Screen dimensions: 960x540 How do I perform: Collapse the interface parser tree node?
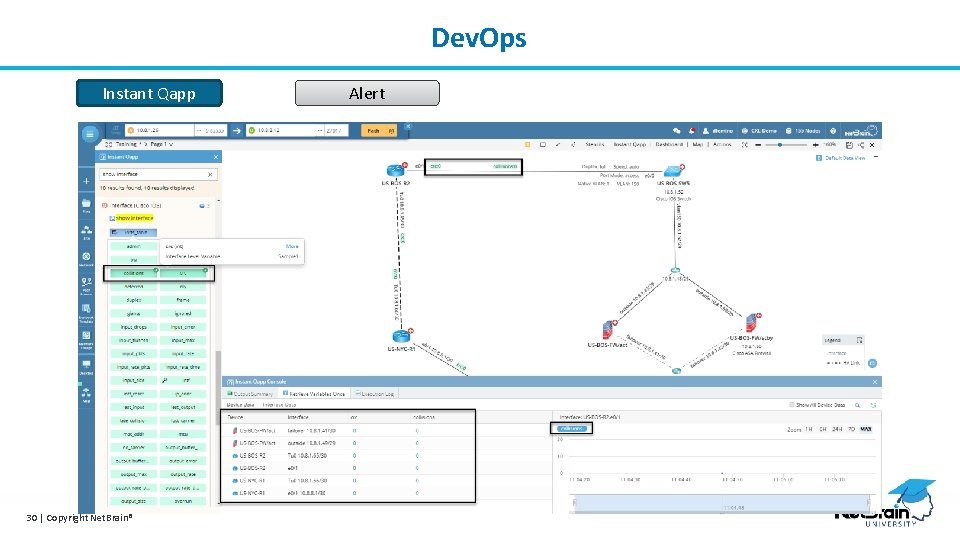[105, 206]
